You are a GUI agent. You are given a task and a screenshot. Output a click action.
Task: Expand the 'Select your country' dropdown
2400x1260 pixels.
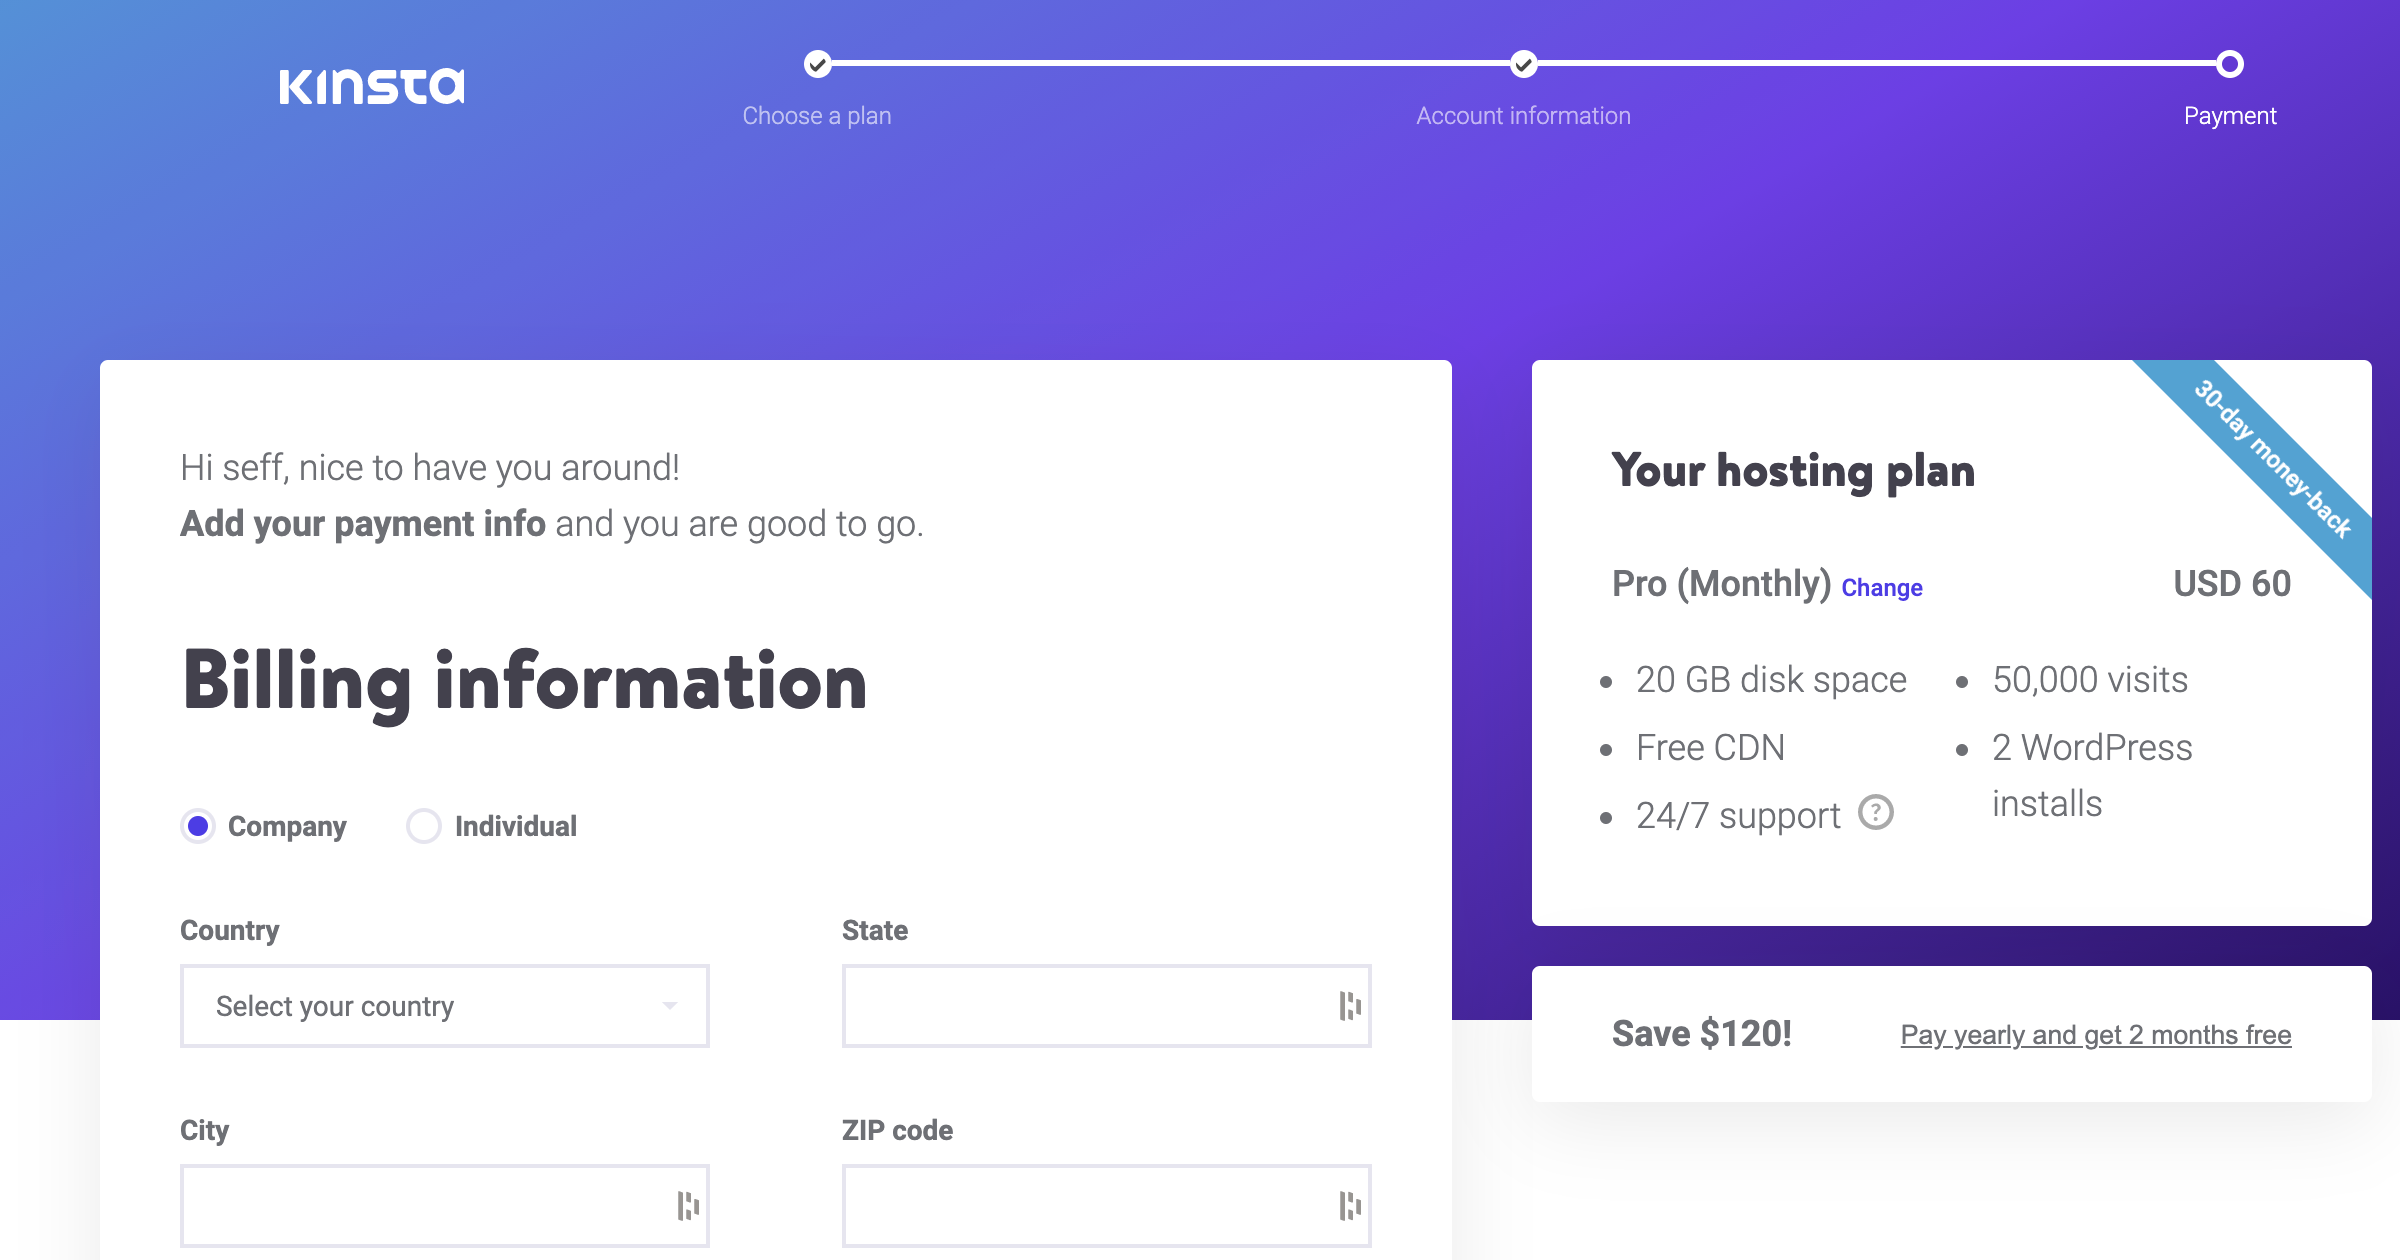click(444, 1005)
